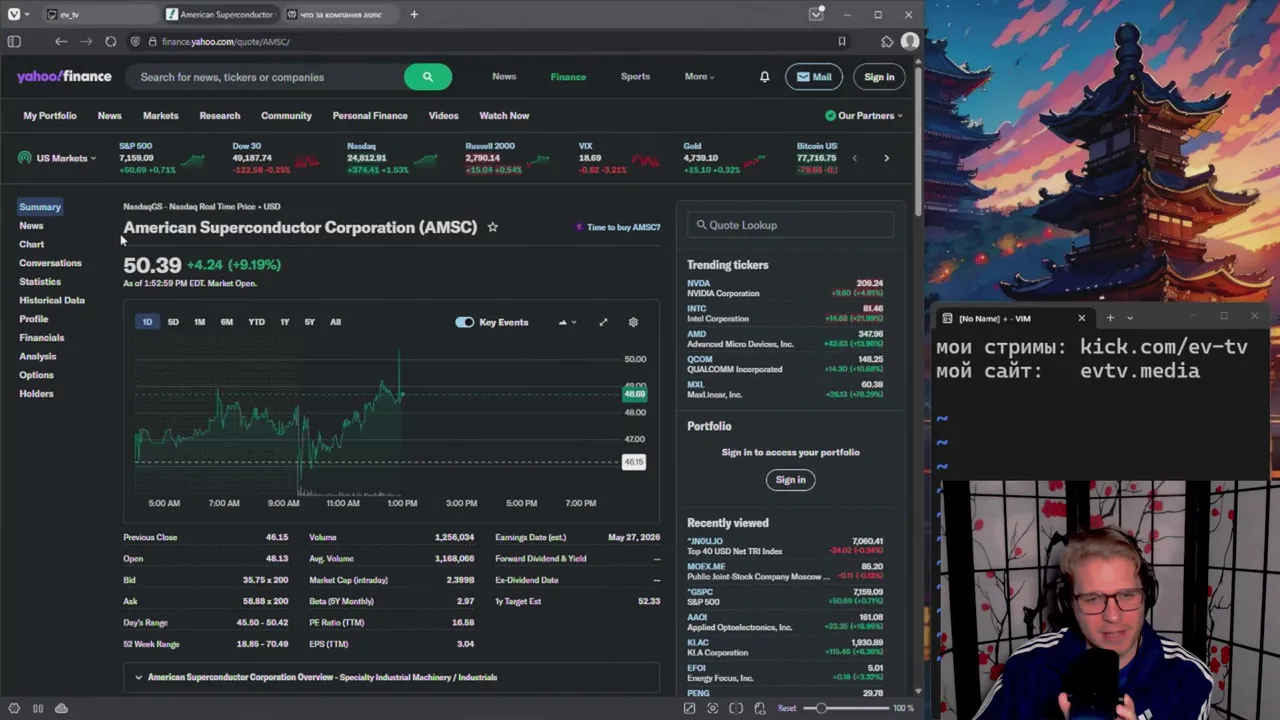Select 1Y chart range
Screen dimensions: 1280x720
pyautogui.click(x=285, y=322)
